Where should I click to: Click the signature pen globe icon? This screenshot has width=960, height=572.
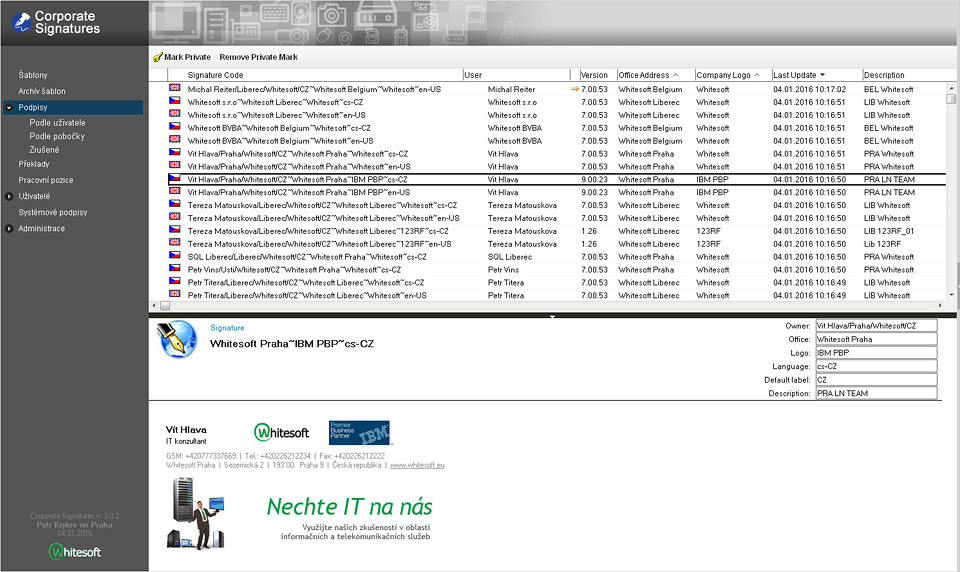click(176, 339)
